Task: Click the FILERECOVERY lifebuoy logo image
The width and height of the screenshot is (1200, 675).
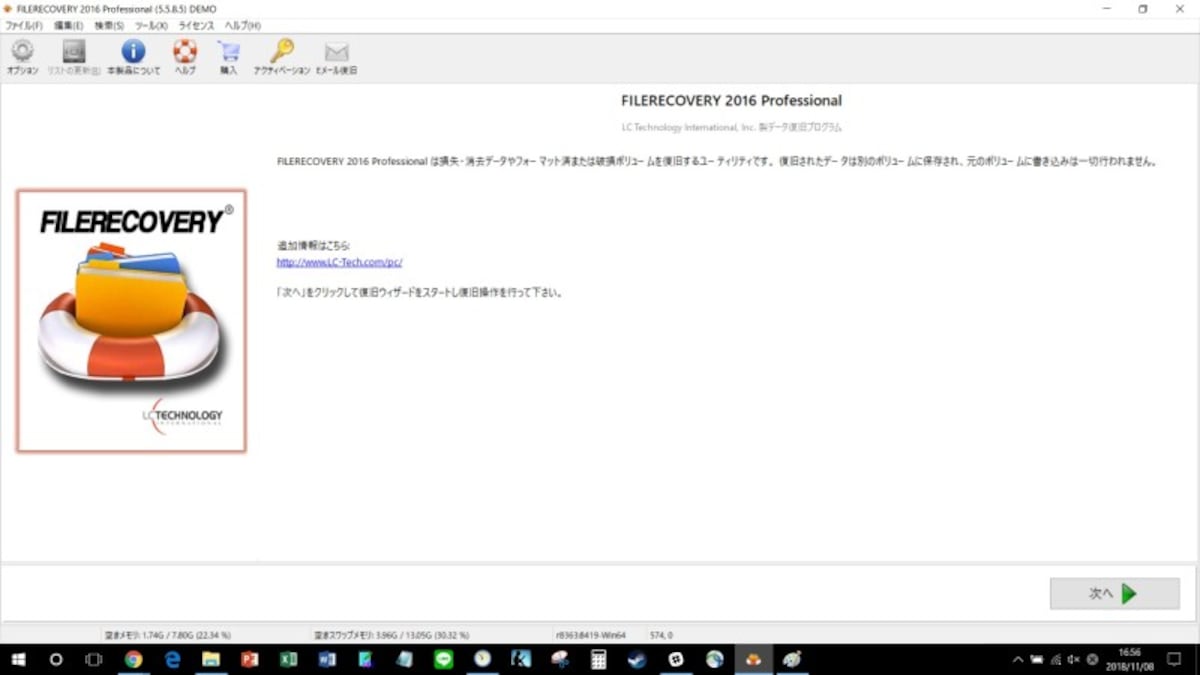Action: (131, 321)
